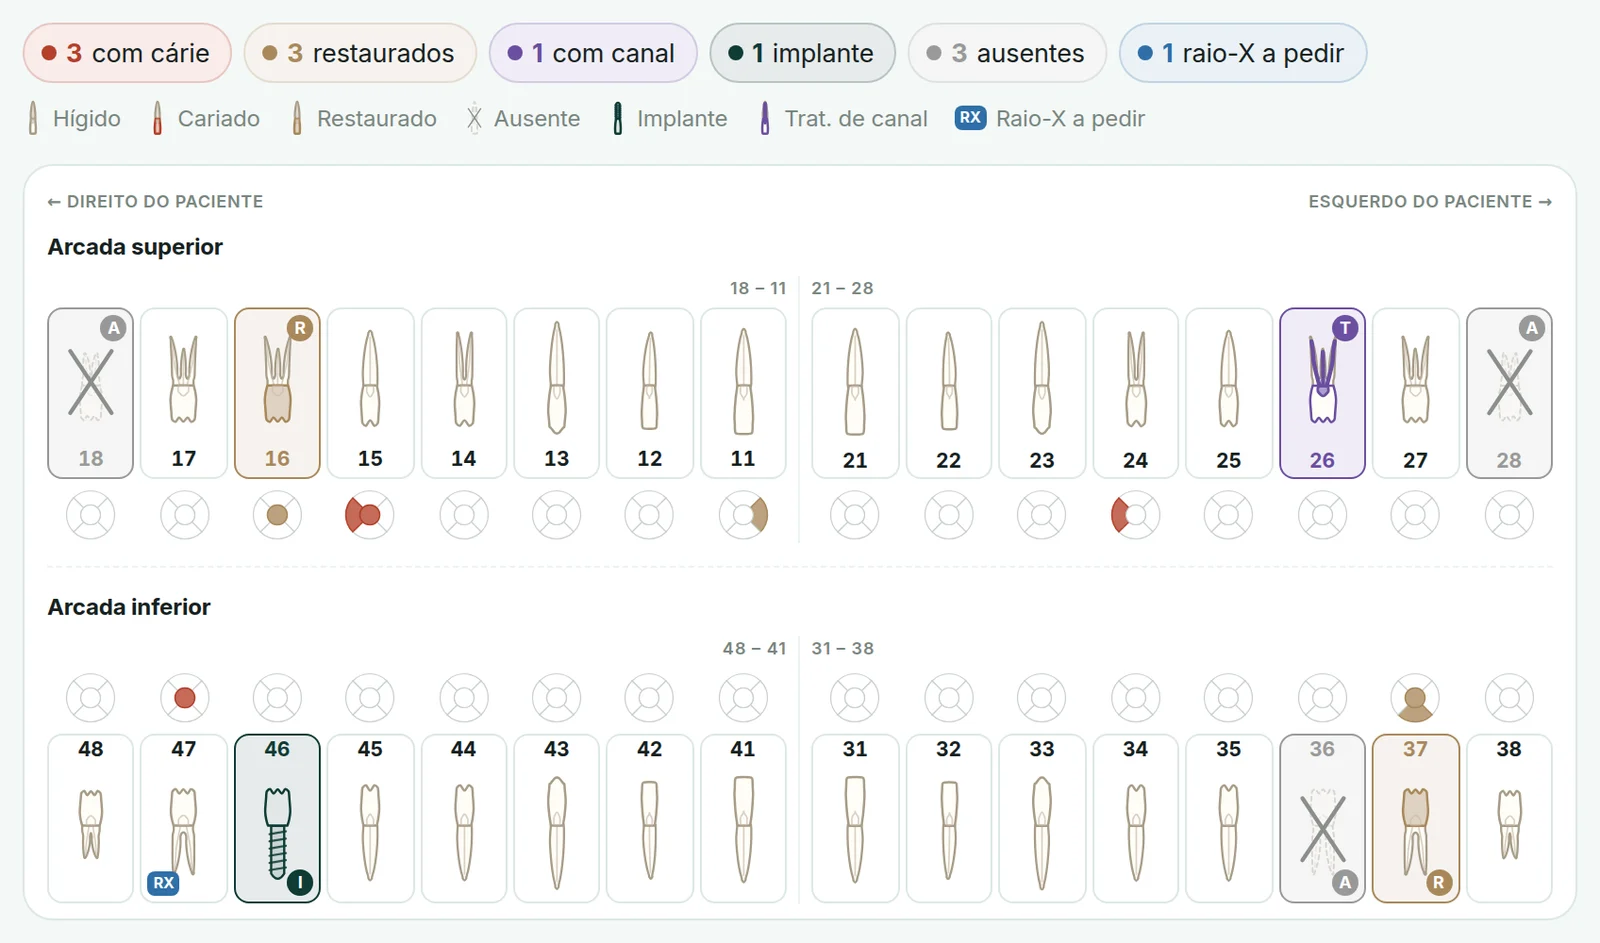Open tooth 48 molar card
Screen dimensions: 1600x943
pos(91,818)
